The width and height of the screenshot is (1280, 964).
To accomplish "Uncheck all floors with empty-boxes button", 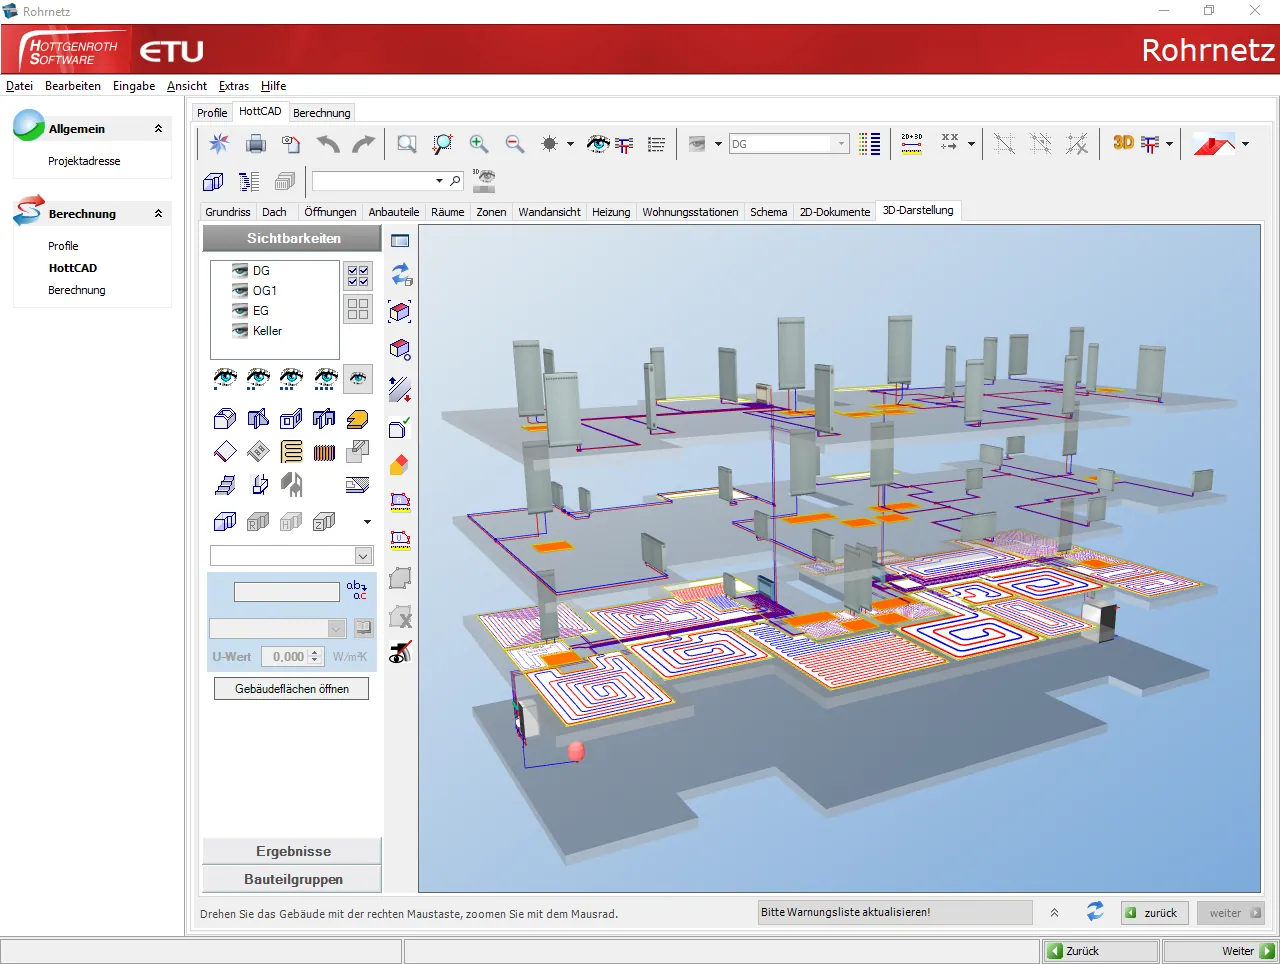I will click(358, 308).
